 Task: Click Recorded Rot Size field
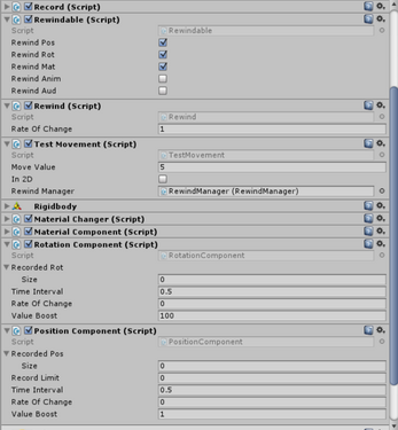[272, 279]
